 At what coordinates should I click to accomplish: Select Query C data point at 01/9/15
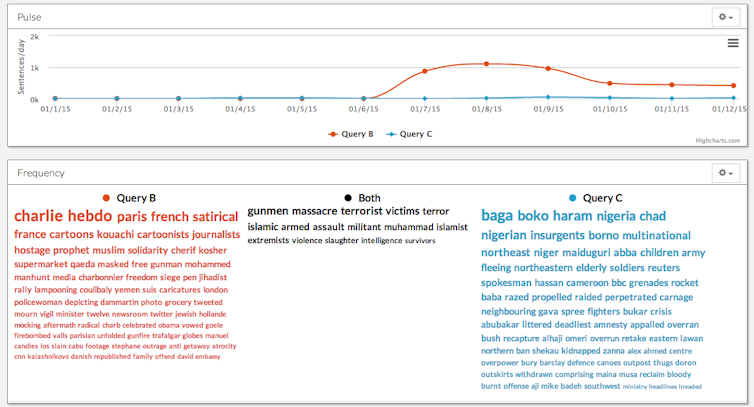click(548, 97)
